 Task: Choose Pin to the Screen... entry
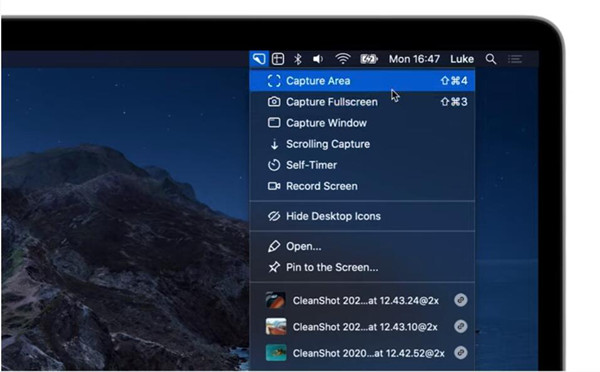point(362,267)
